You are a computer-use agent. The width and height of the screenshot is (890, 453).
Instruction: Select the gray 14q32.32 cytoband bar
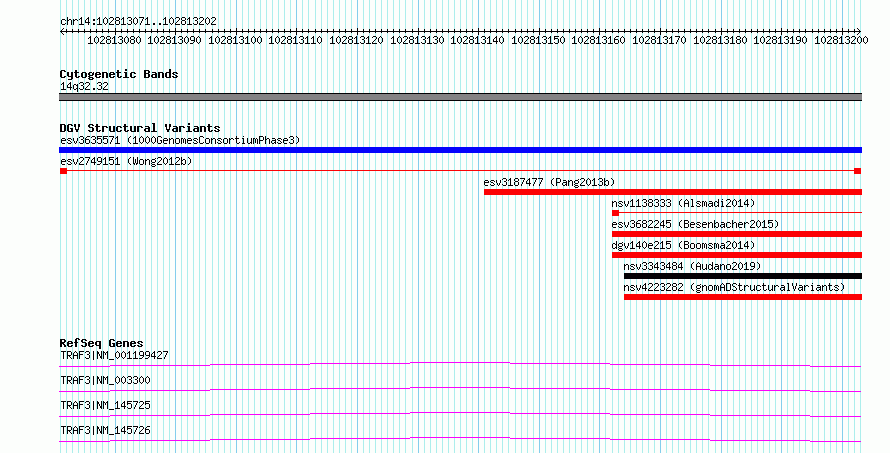tap(460, 97)
